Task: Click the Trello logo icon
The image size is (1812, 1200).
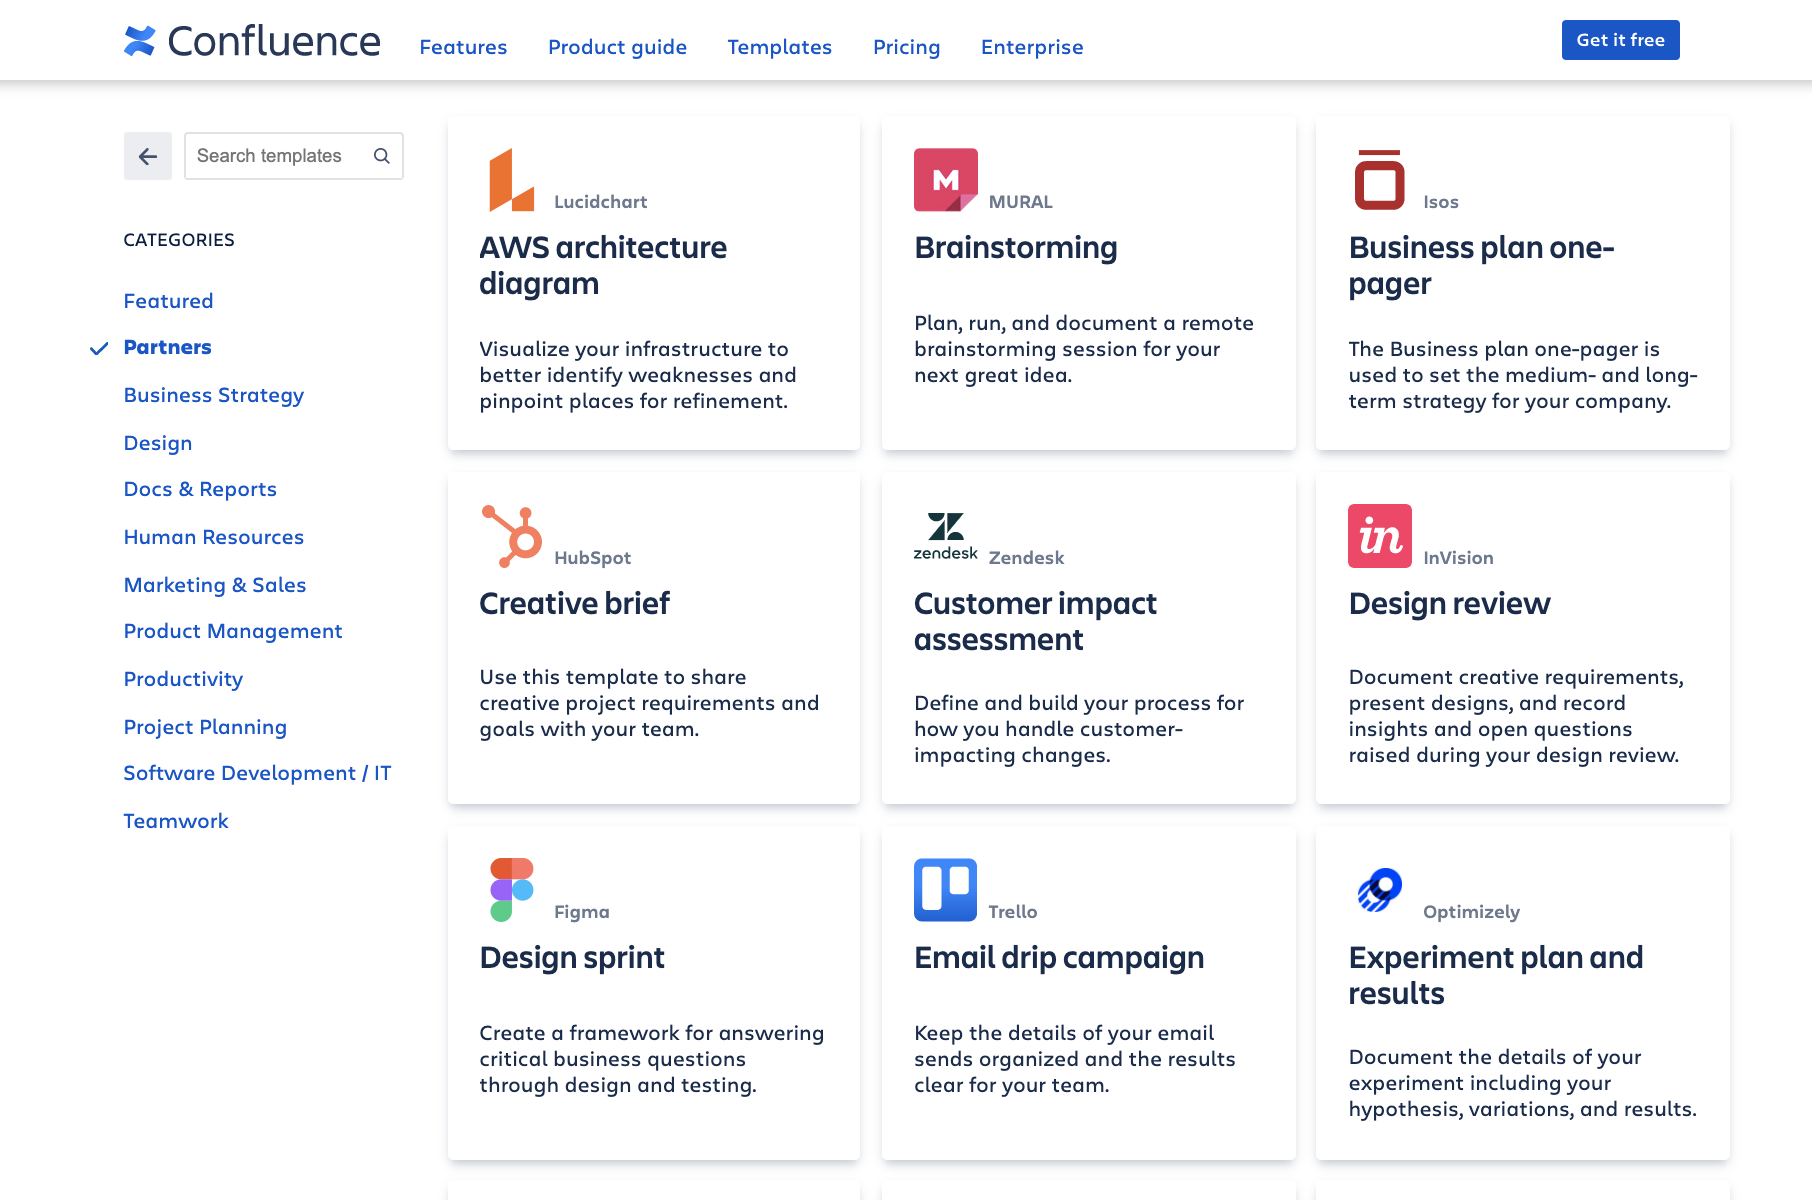Action: click(946, 890)
